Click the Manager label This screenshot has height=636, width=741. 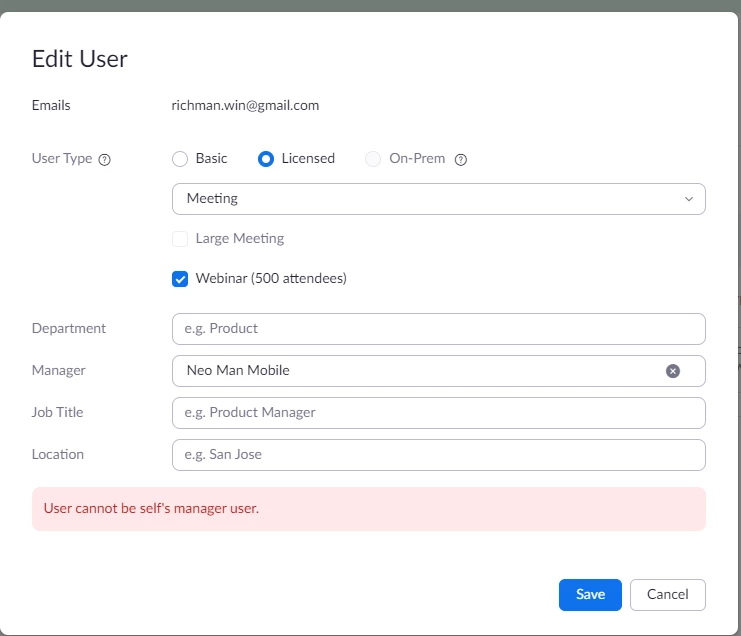59,370
